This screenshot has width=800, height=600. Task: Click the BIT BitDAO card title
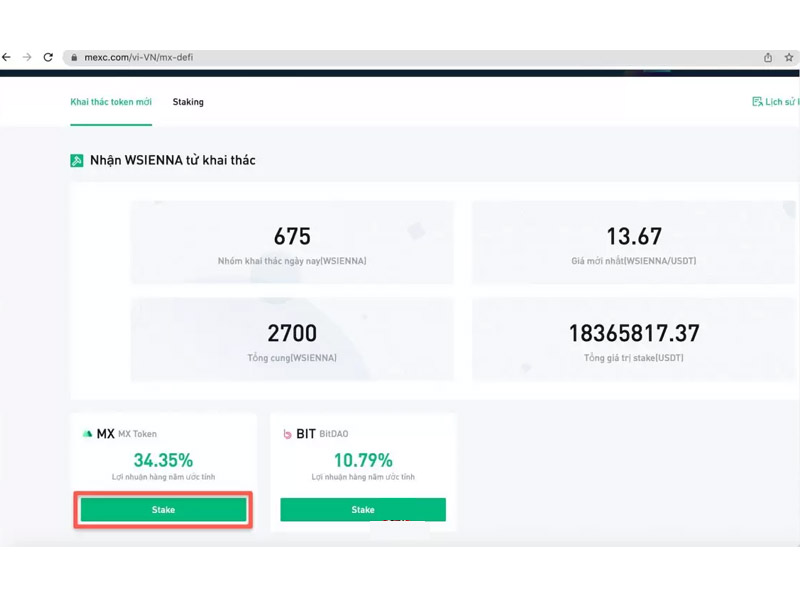322,434
